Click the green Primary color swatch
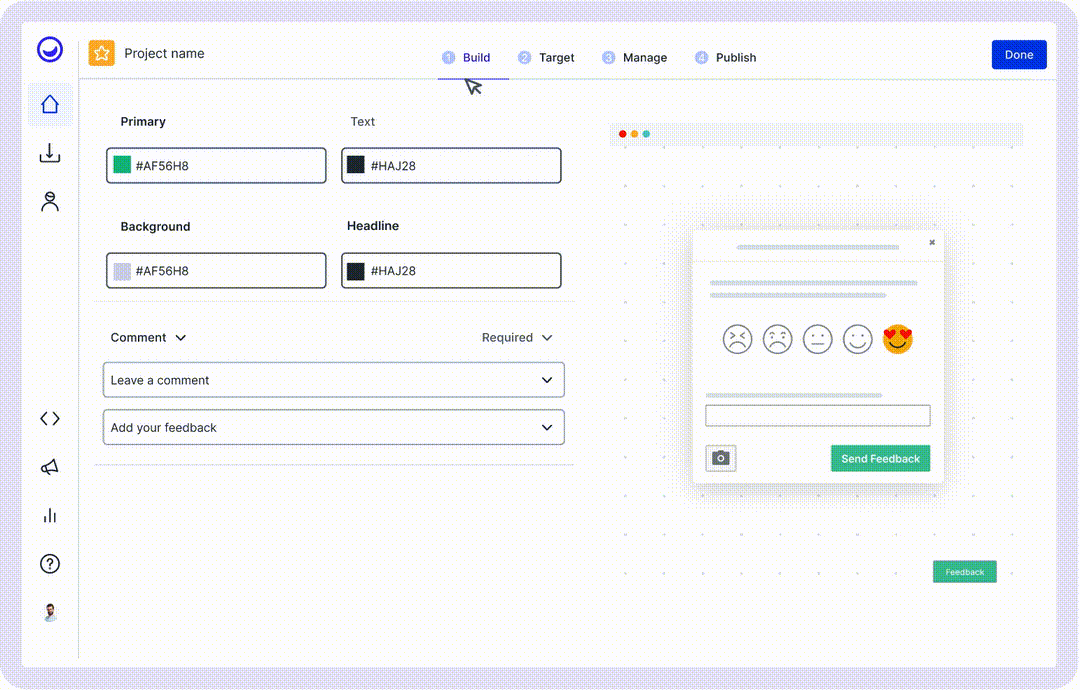 click(123, 165)
